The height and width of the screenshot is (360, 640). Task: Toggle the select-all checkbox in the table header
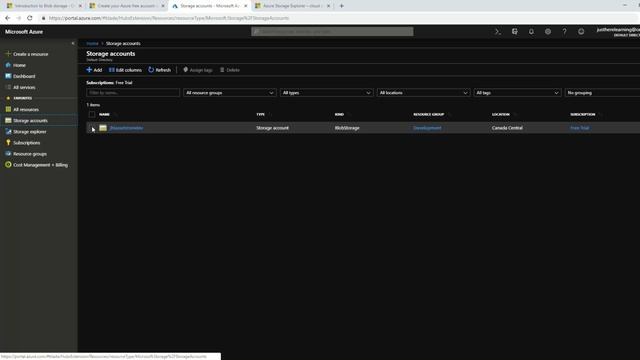pyautogui.click(x=92, y=114)
